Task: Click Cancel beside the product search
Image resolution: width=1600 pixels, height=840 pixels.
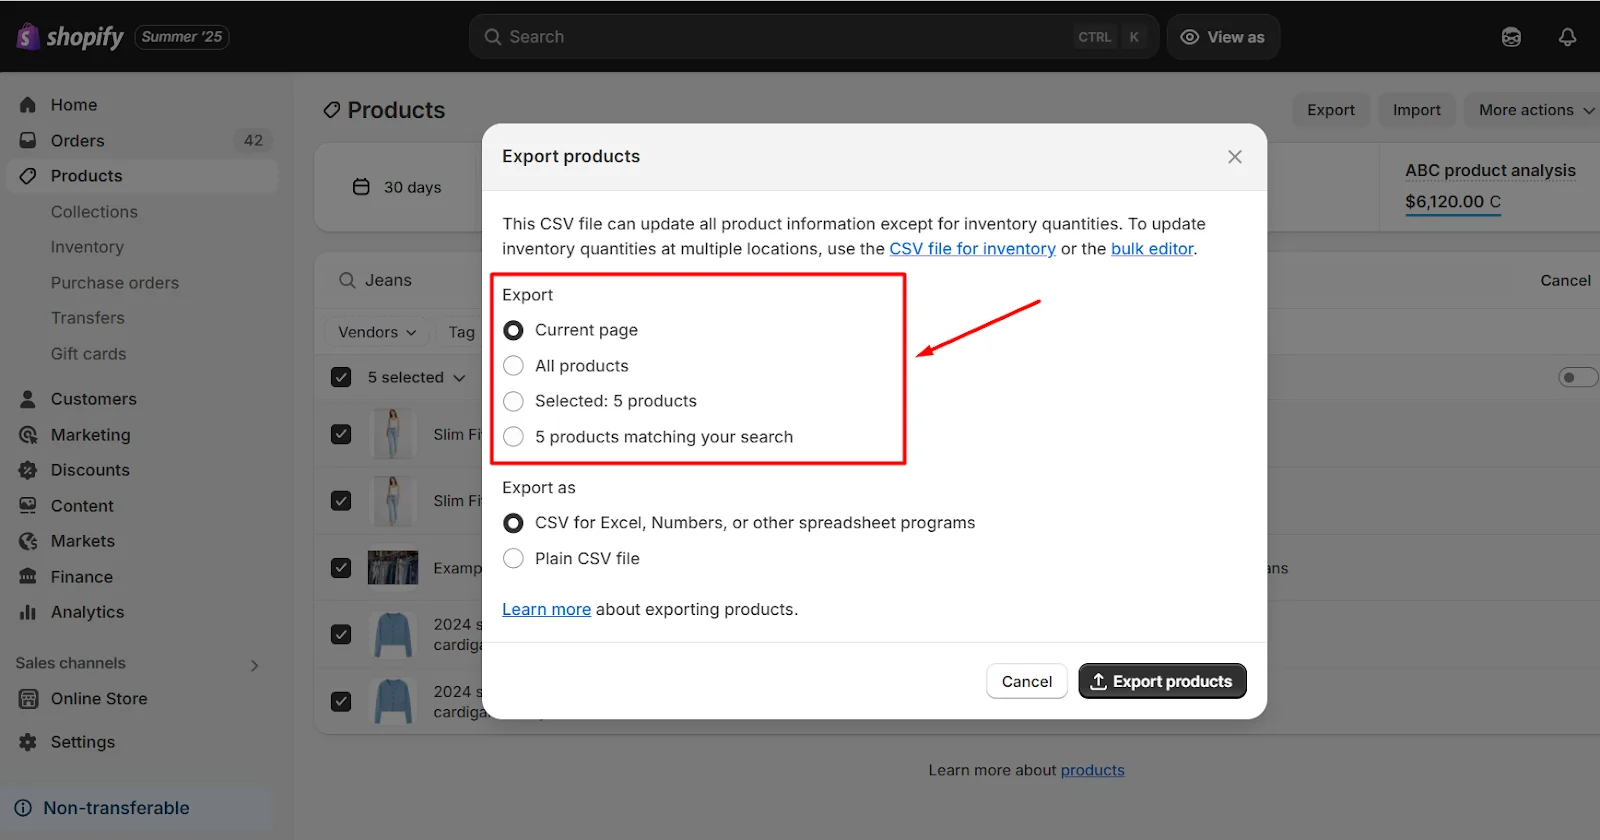Action: pyautogui.click(x=1565, y=281)
